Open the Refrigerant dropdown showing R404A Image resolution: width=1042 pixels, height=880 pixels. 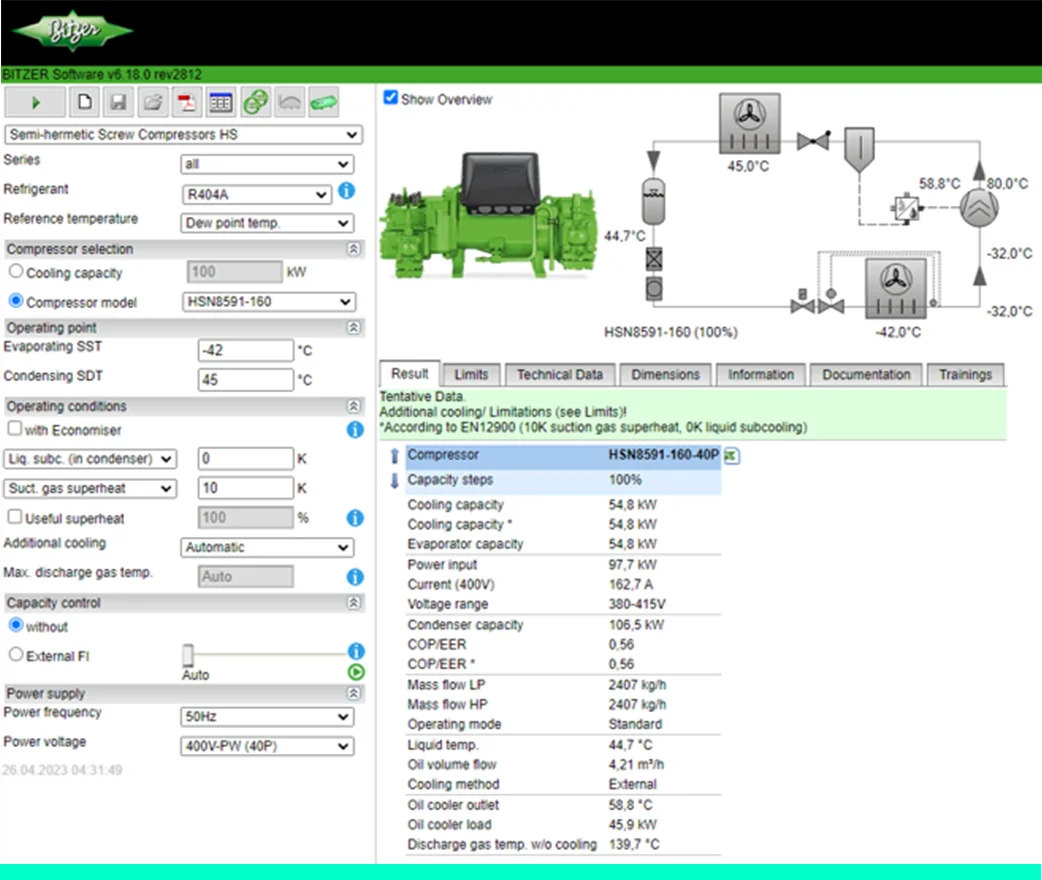[256, 194]
